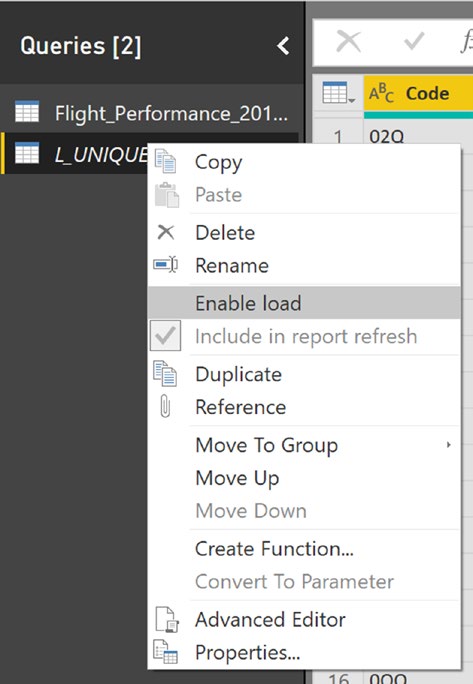Open Advanced Editor via its icon
Viewport: 473px width, 684px height.
pyautogui.click(x=167, y=619)
